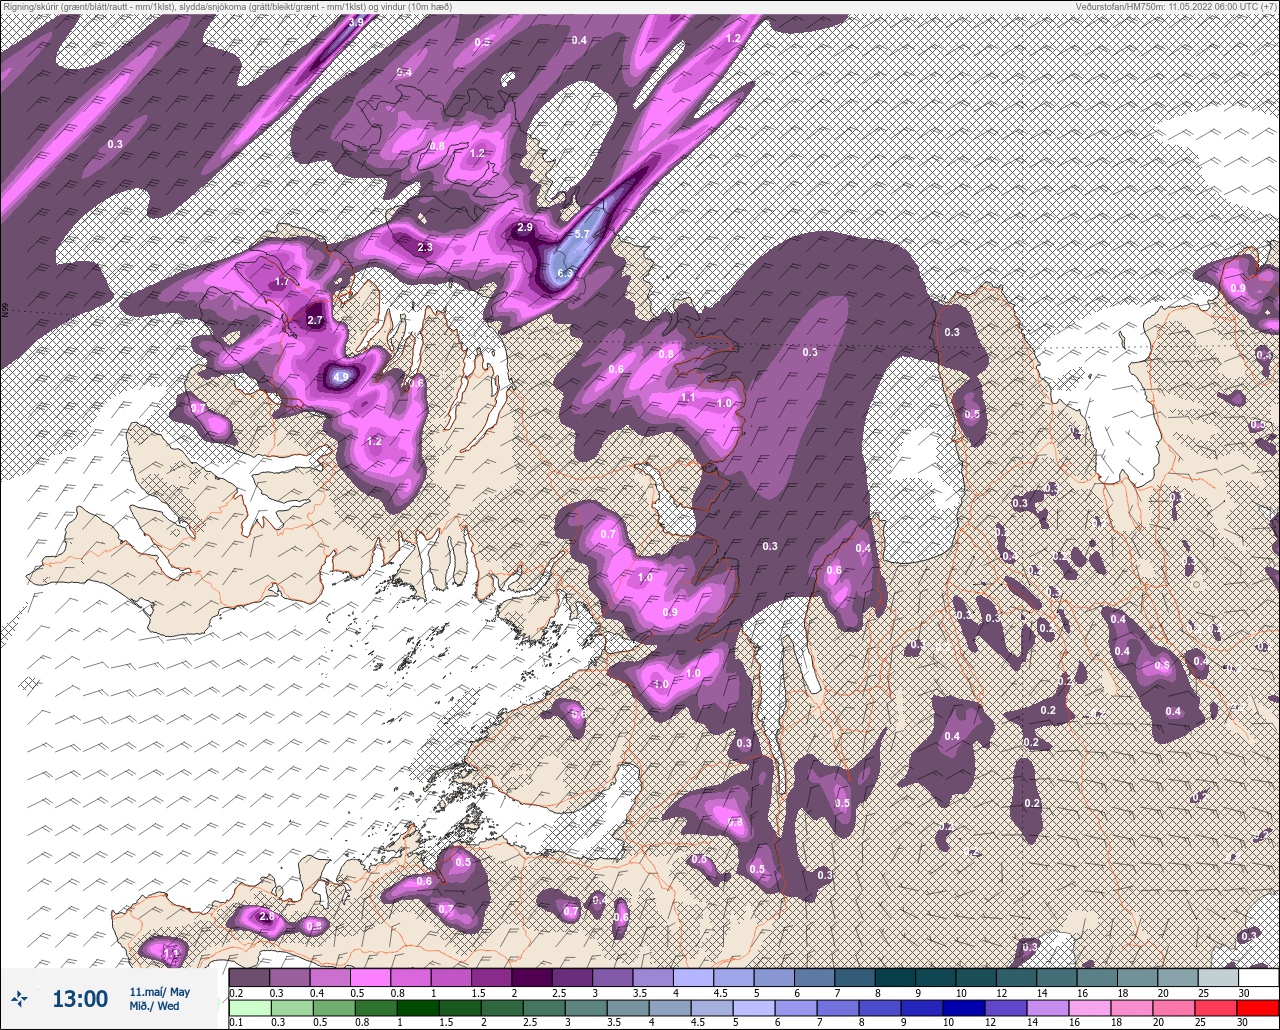Click lower legend swatch between 20 and 25
This screenshot has height=1030, width=1280.
point(1175,1007)
